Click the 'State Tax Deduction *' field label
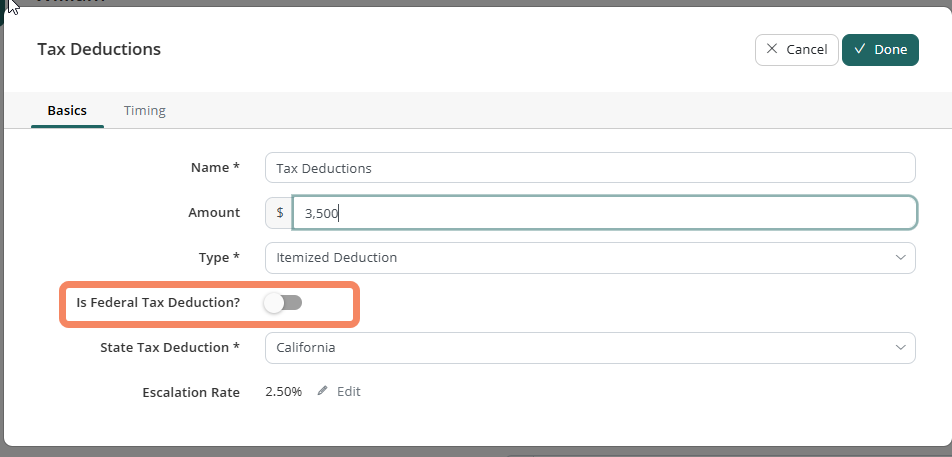The height and width of the screenshot is (457, 952). pyautogui.click(x=170, y=348)
